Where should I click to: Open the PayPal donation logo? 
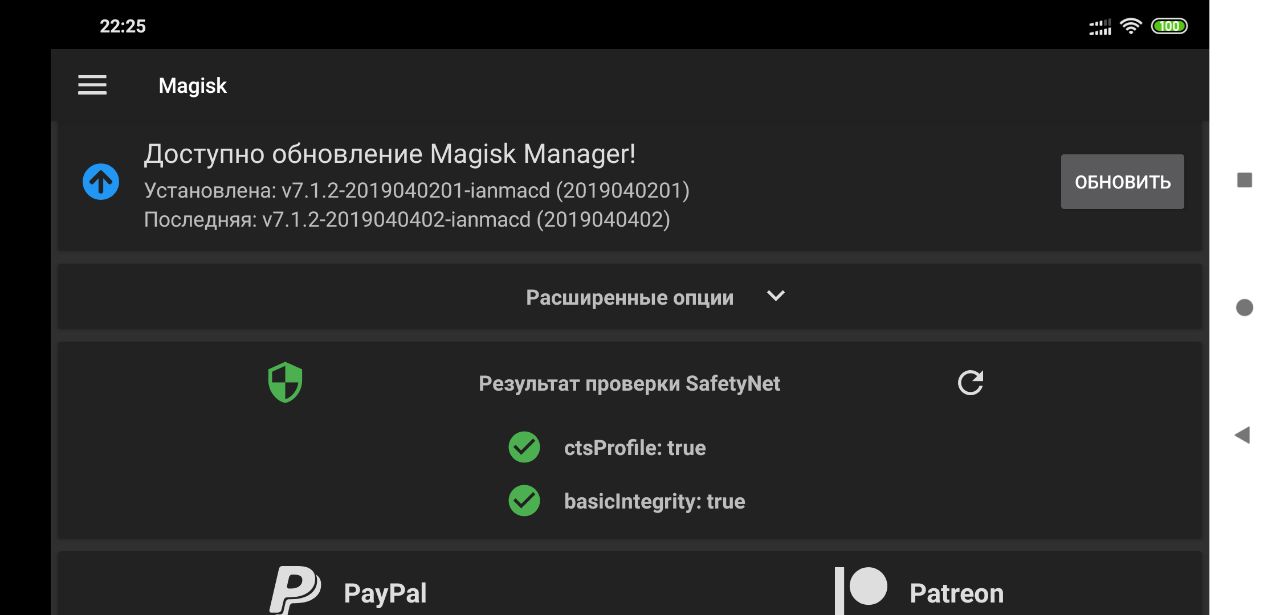click(295, 591)
